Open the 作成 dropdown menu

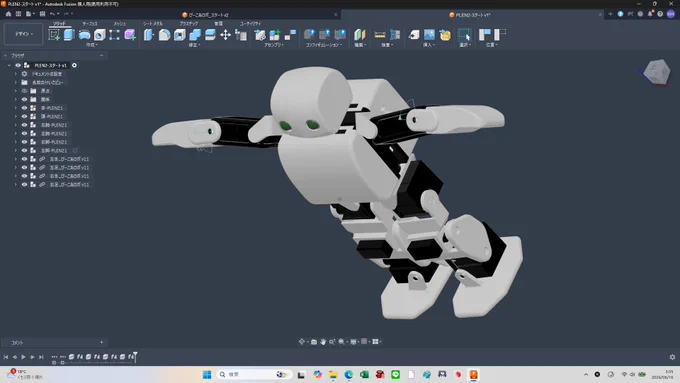point(92,45)
